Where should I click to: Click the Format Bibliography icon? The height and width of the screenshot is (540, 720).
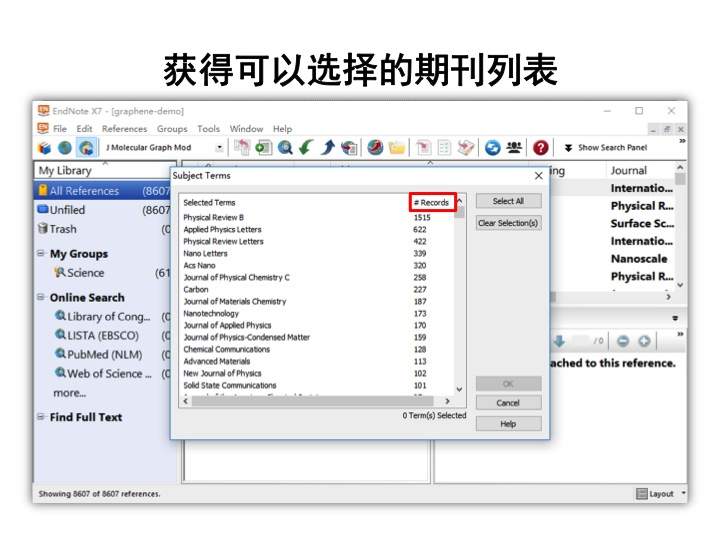click(x=444, y=147)
